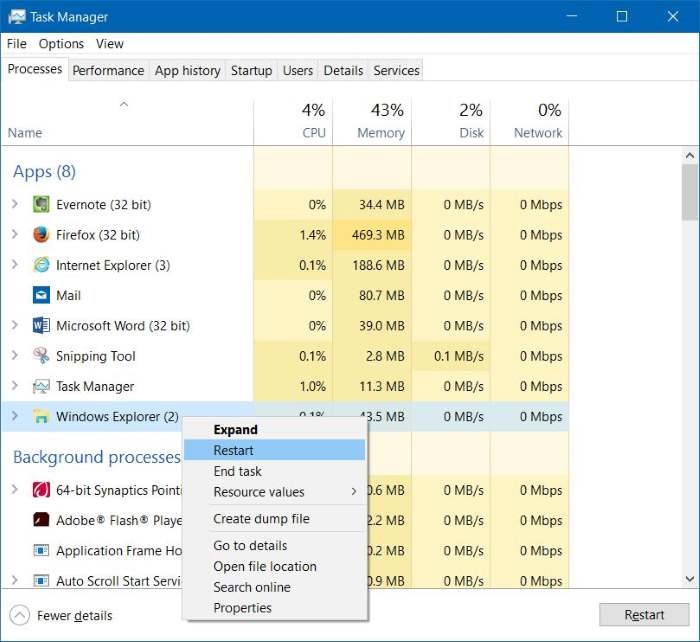The width and height of the screenshot is (700, 642).
Task: Open the Options menu
Action: (61, 44)
